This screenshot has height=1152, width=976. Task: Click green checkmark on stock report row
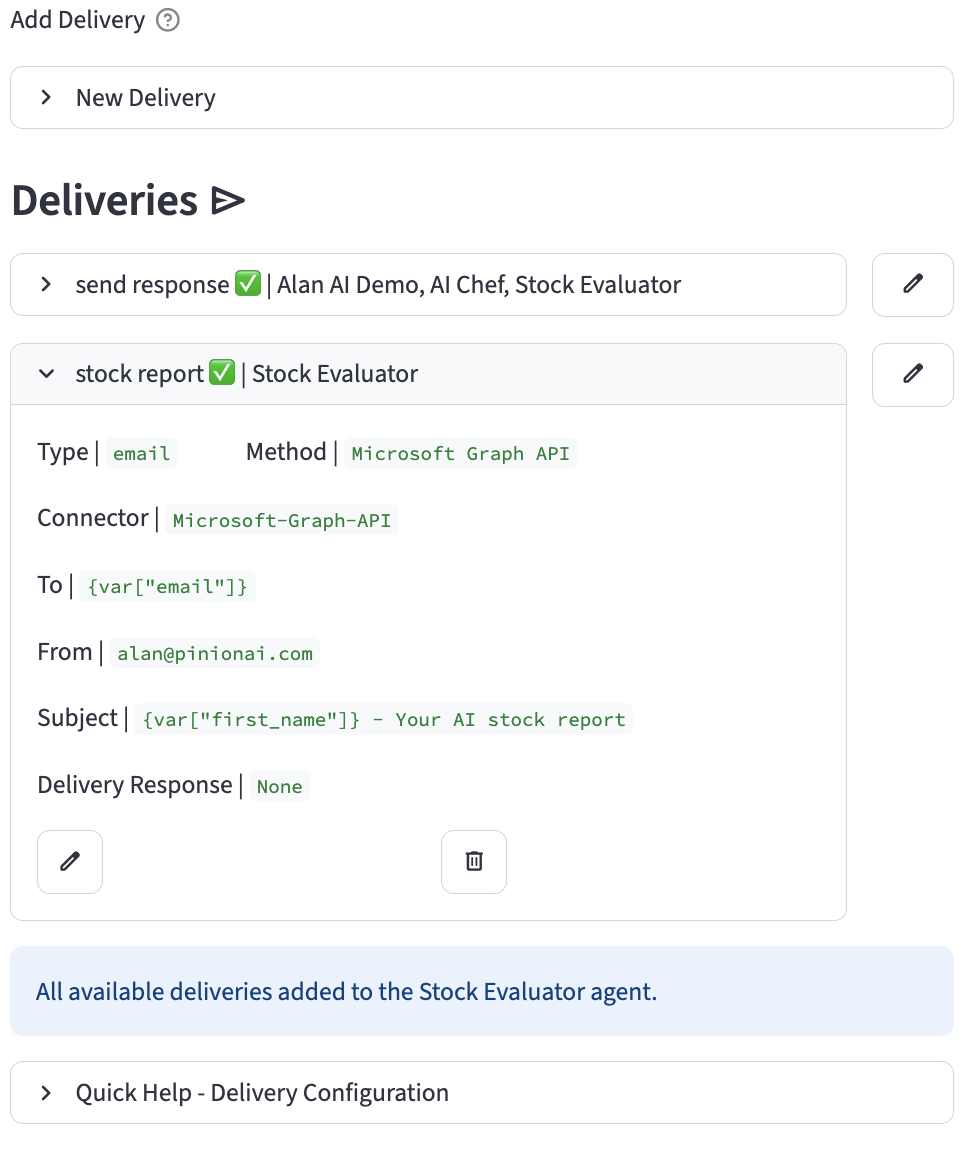tap(222, 374)
